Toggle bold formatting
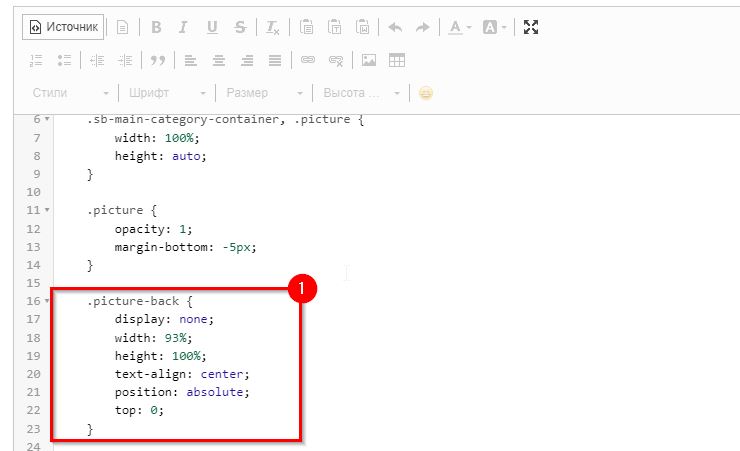The image size is (740, 451). click(x=156, y=27)
